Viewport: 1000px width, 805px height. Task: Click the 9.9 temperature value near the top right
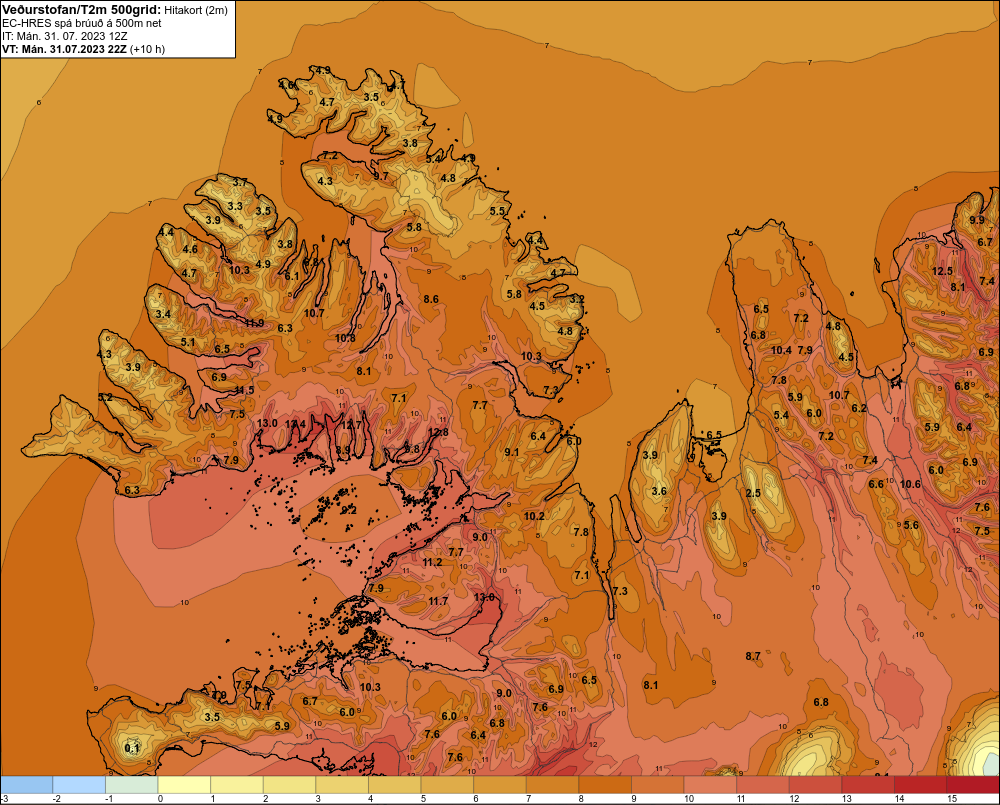(x=977, y=220)
